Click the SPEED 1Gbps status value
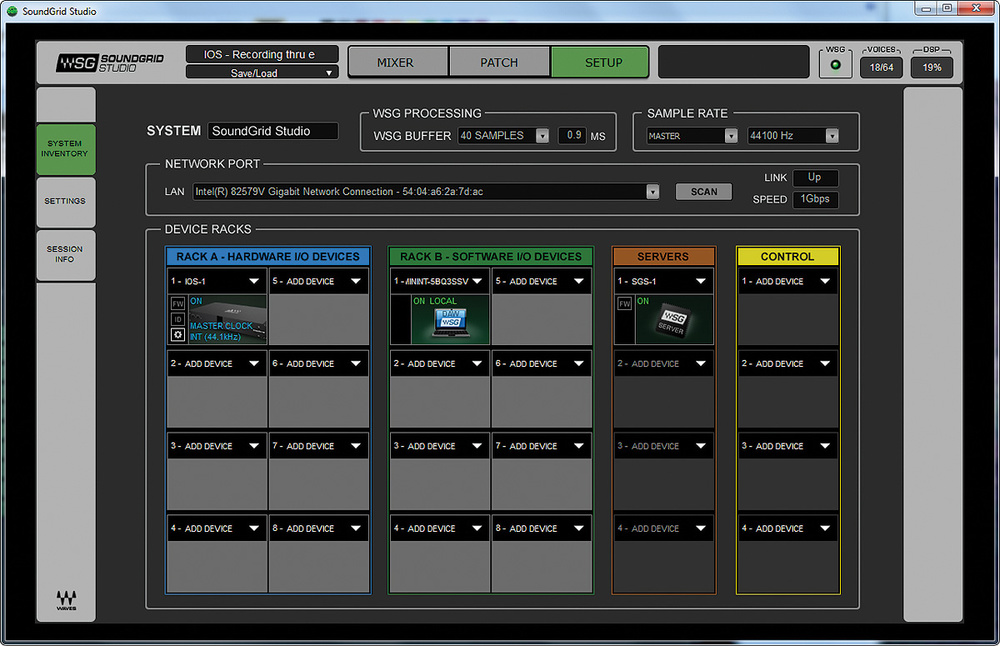This screenshot has width=1000, height=646. 815,200
